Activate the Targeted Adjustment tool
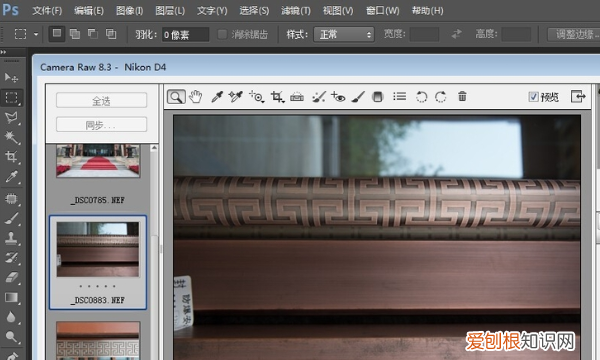The image size is (600, 360). (257, 97)
